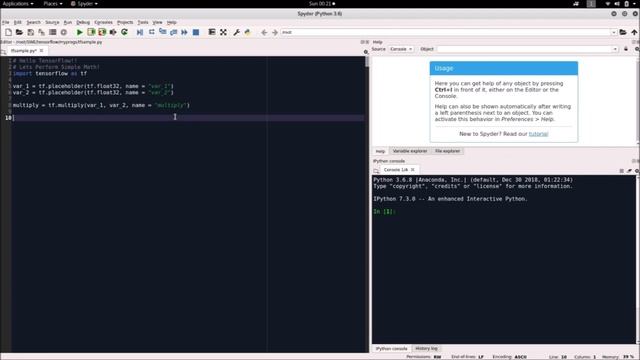Screen dimensions: 640x360
Task: Open the Places menu in the top bar
Action: click(53, 4)
